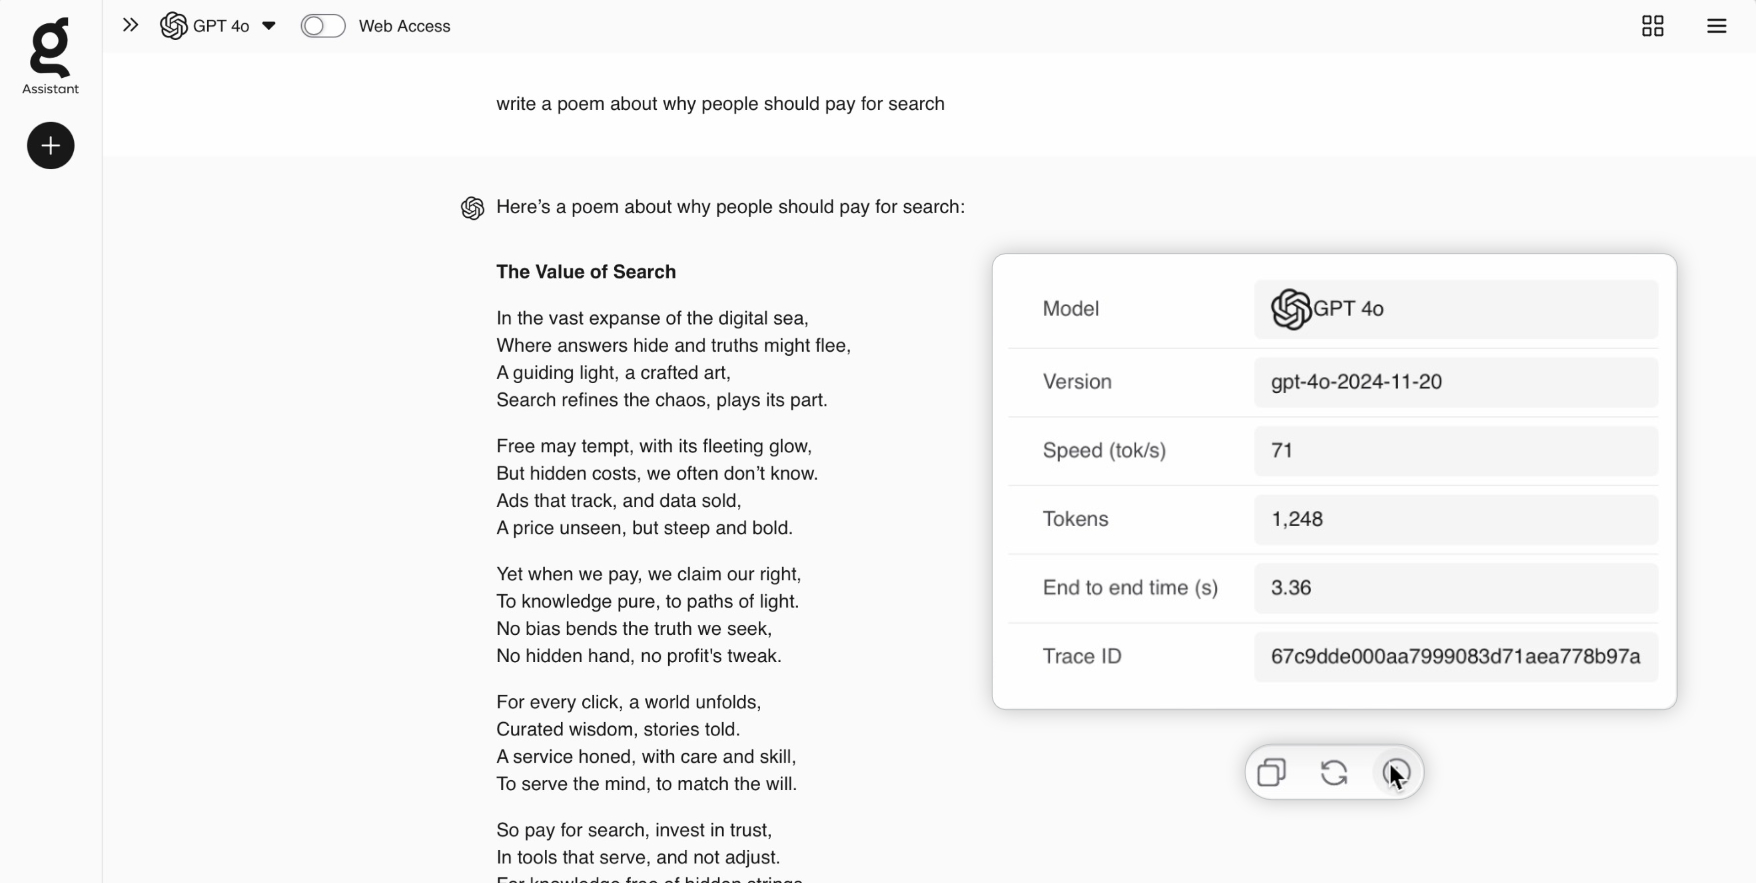Start a new chat with the plus icon
Image resolution: width=1756 pixels, height=883 pixels.
point(50,146)
